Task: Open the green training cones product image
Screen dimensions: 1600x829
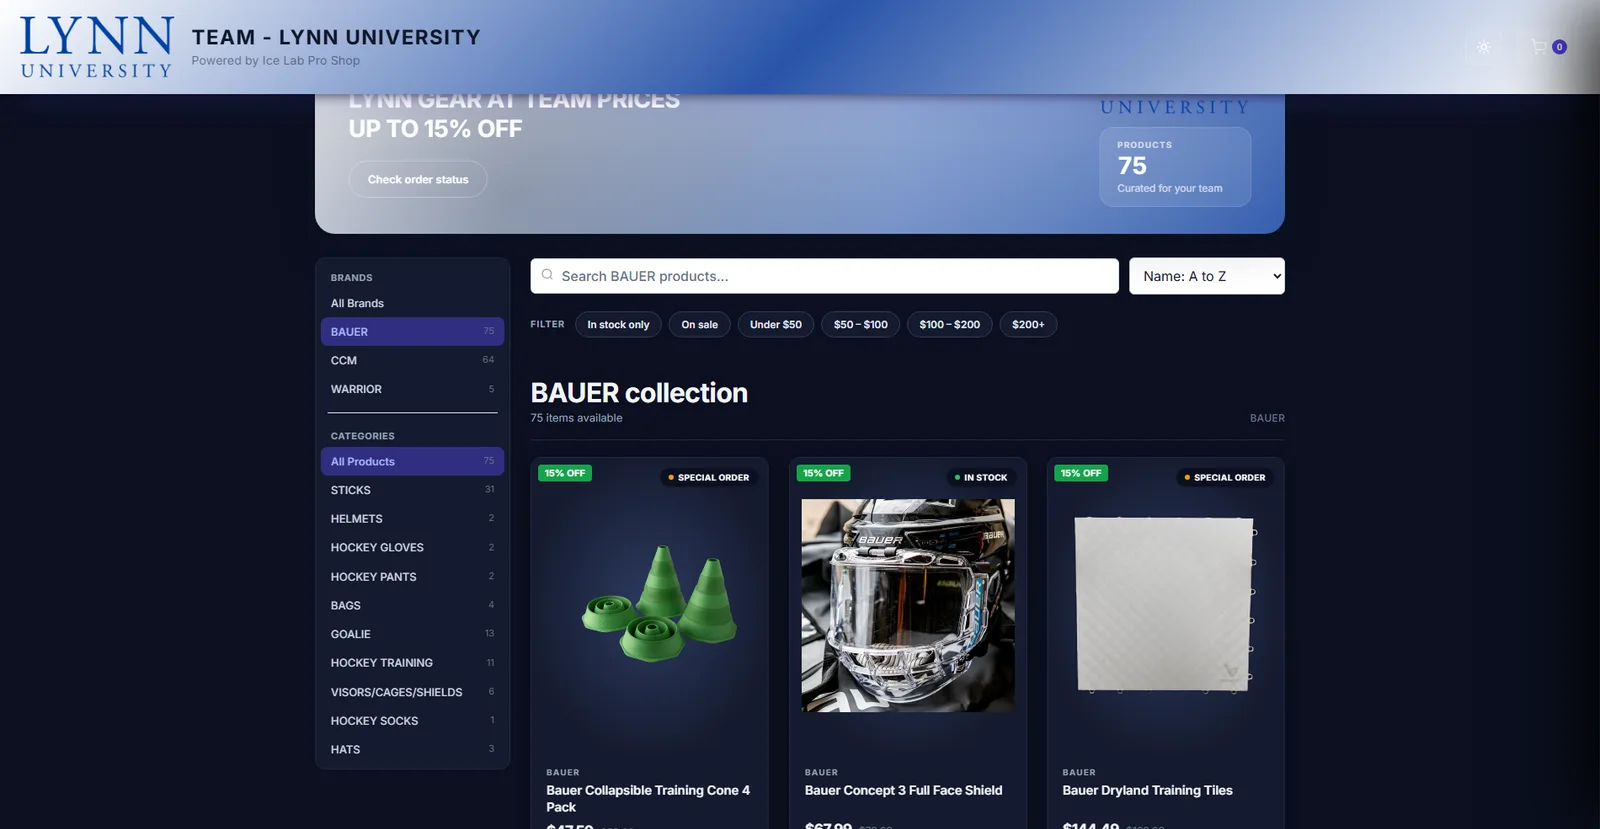Action: 659,604
